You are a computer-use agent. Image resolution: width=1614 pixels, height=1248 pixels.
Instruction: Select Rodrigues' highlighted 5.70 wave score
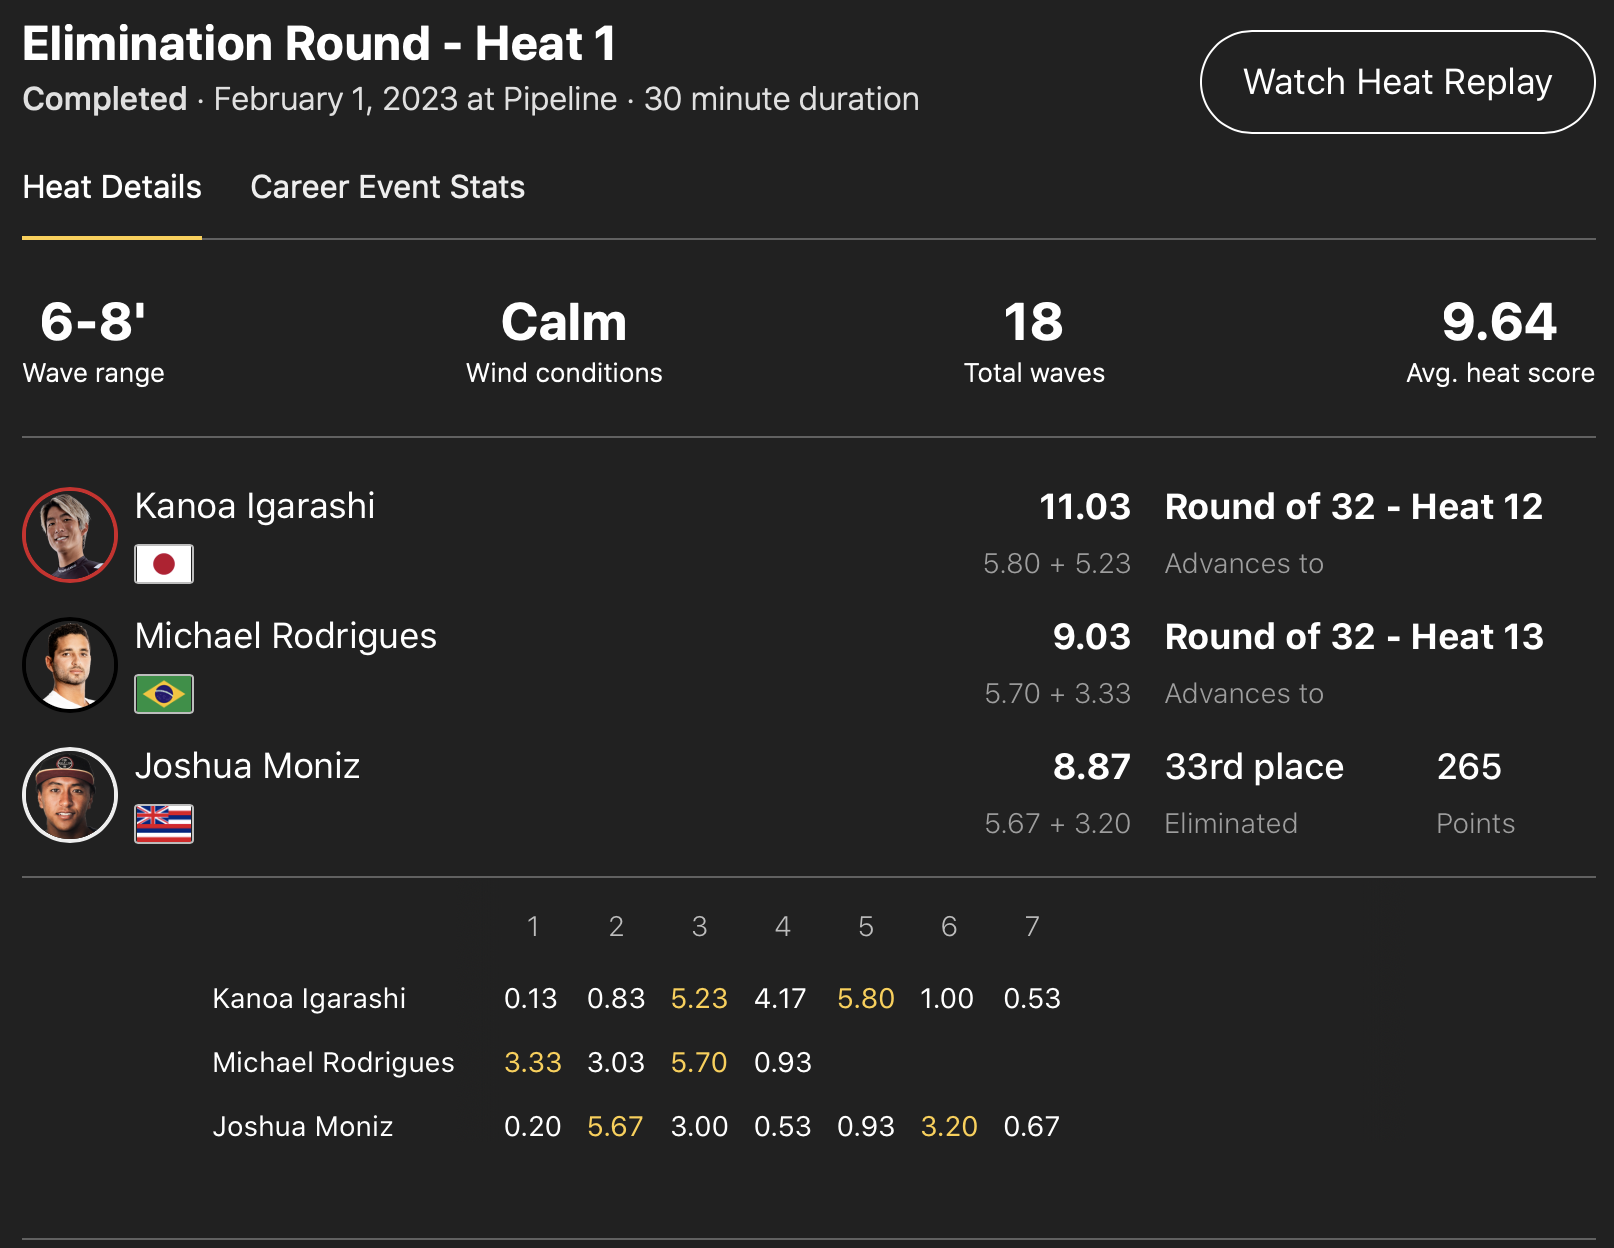(698, 1062)
